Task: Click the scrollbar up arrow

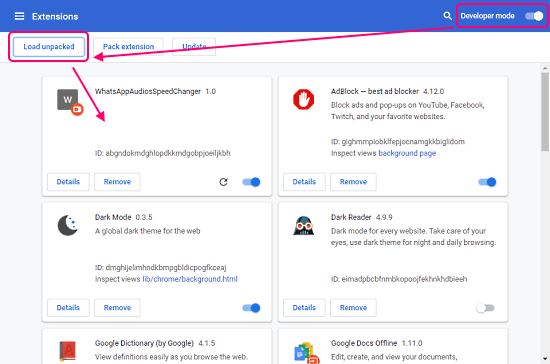Action: coord(545,68)
